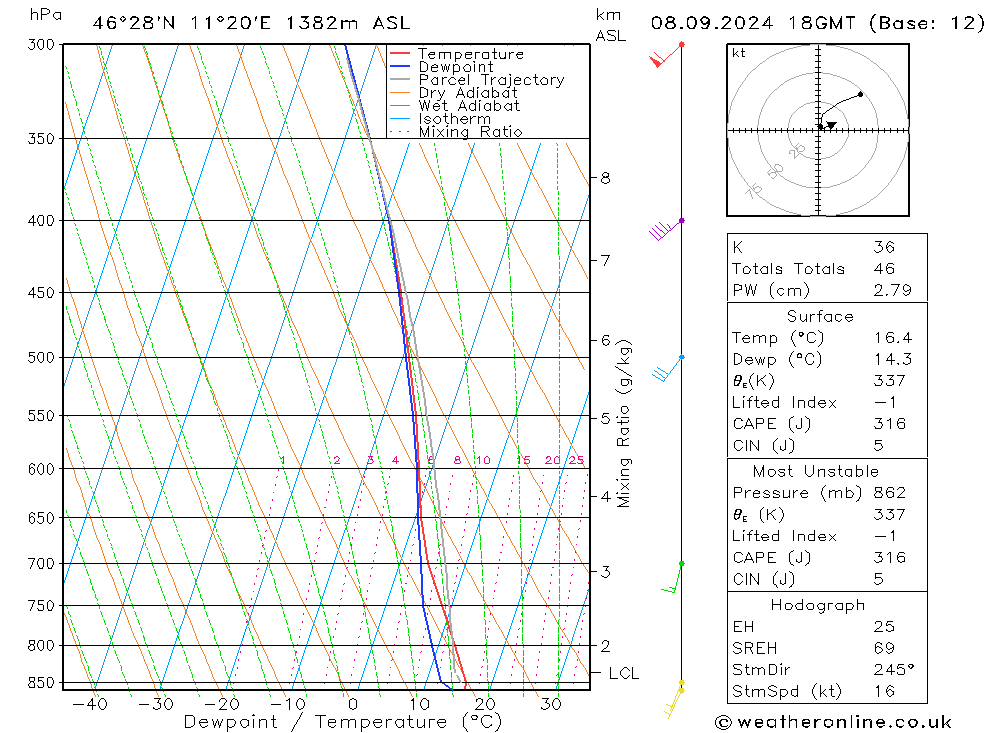Click the blue Dewpoint legend line
This screenshot has width=1000, height=733.
coord(400,66)
